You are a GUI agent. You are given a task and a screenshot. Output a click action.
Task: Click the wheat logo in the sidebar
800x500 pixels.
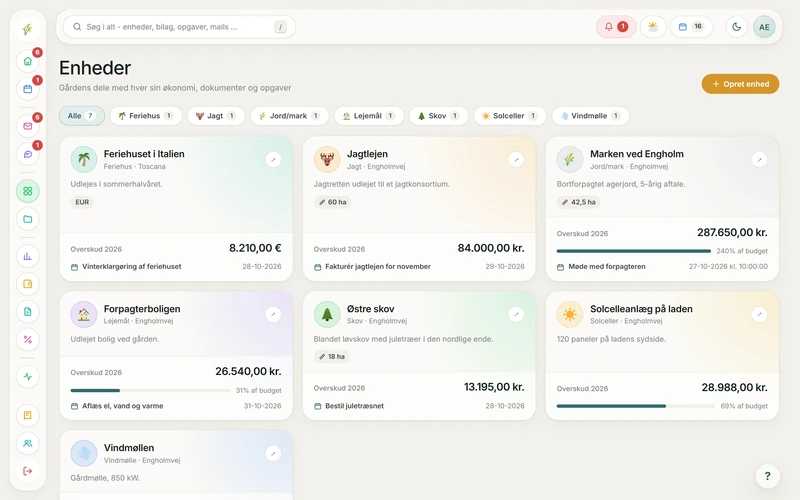28,29
